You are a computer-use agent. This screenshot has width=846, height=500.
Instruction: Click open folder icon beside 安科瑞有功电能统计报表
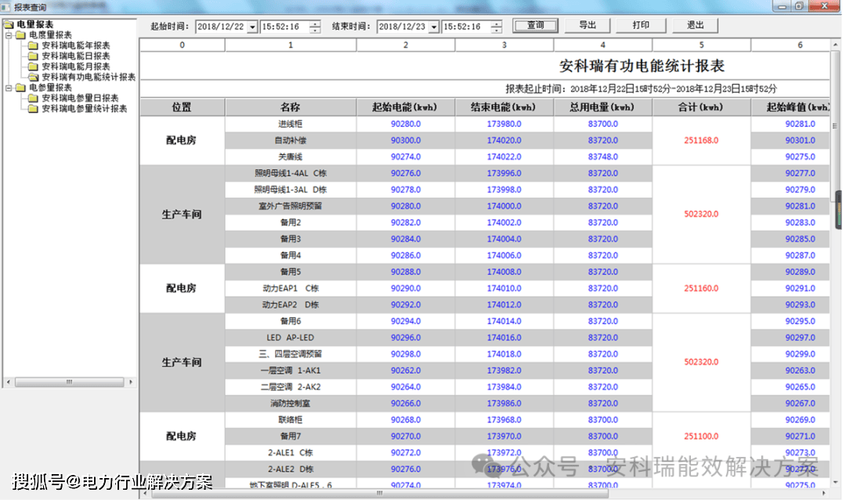pos(33,77)
